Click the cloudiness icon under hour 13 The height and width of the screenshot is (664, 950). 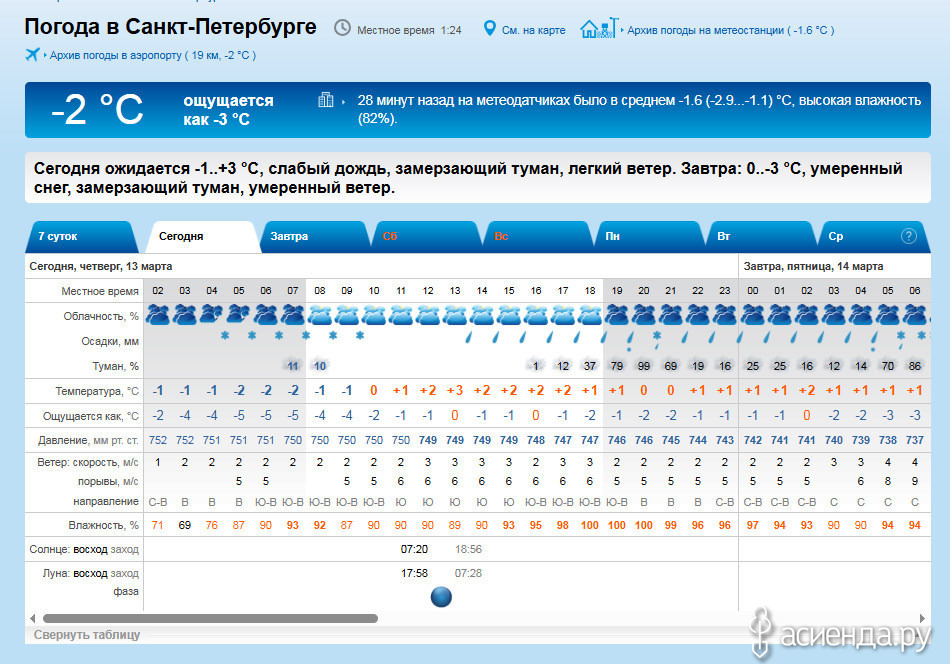click(454, 315)
